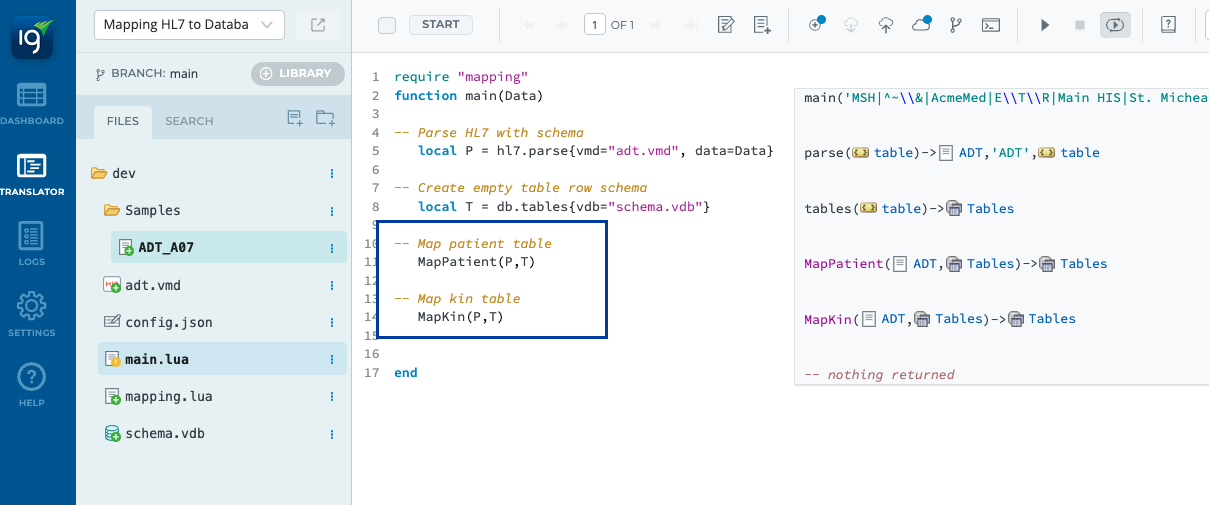Click the LIBRARY button
This screenshot has width=1209, height=505.
(298, 73)
